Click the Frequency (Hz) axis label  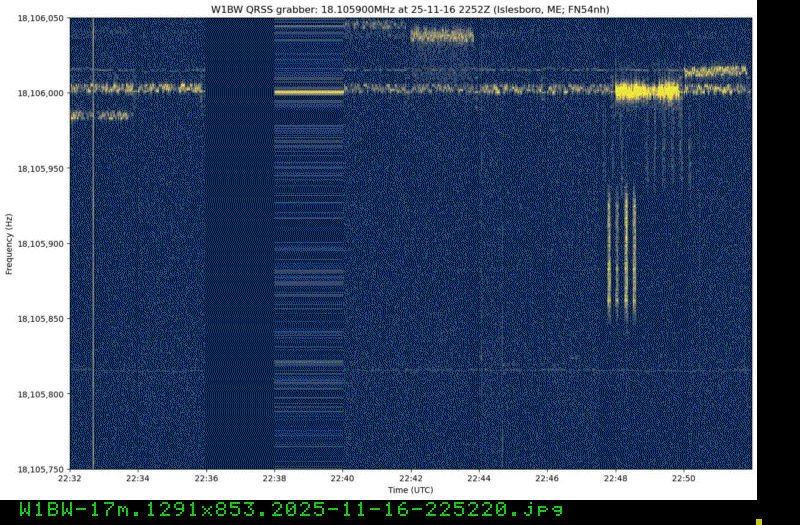click(x=9, y=244)
